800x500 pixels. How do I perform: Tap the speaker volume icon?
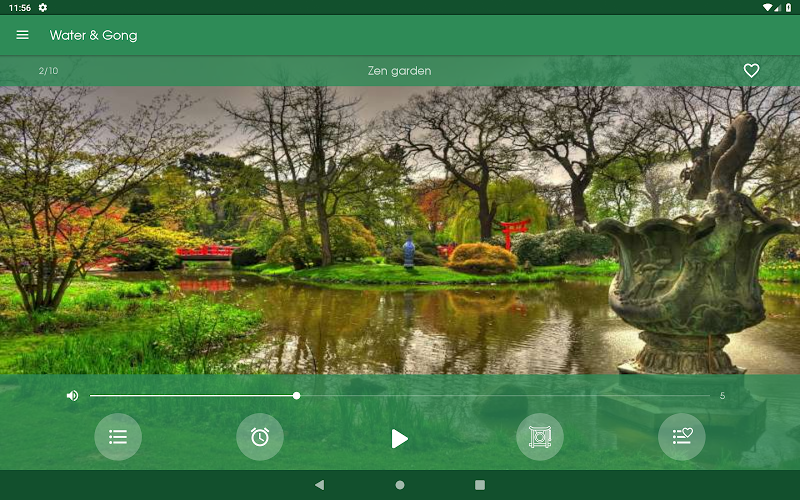(x=72, y=396)
